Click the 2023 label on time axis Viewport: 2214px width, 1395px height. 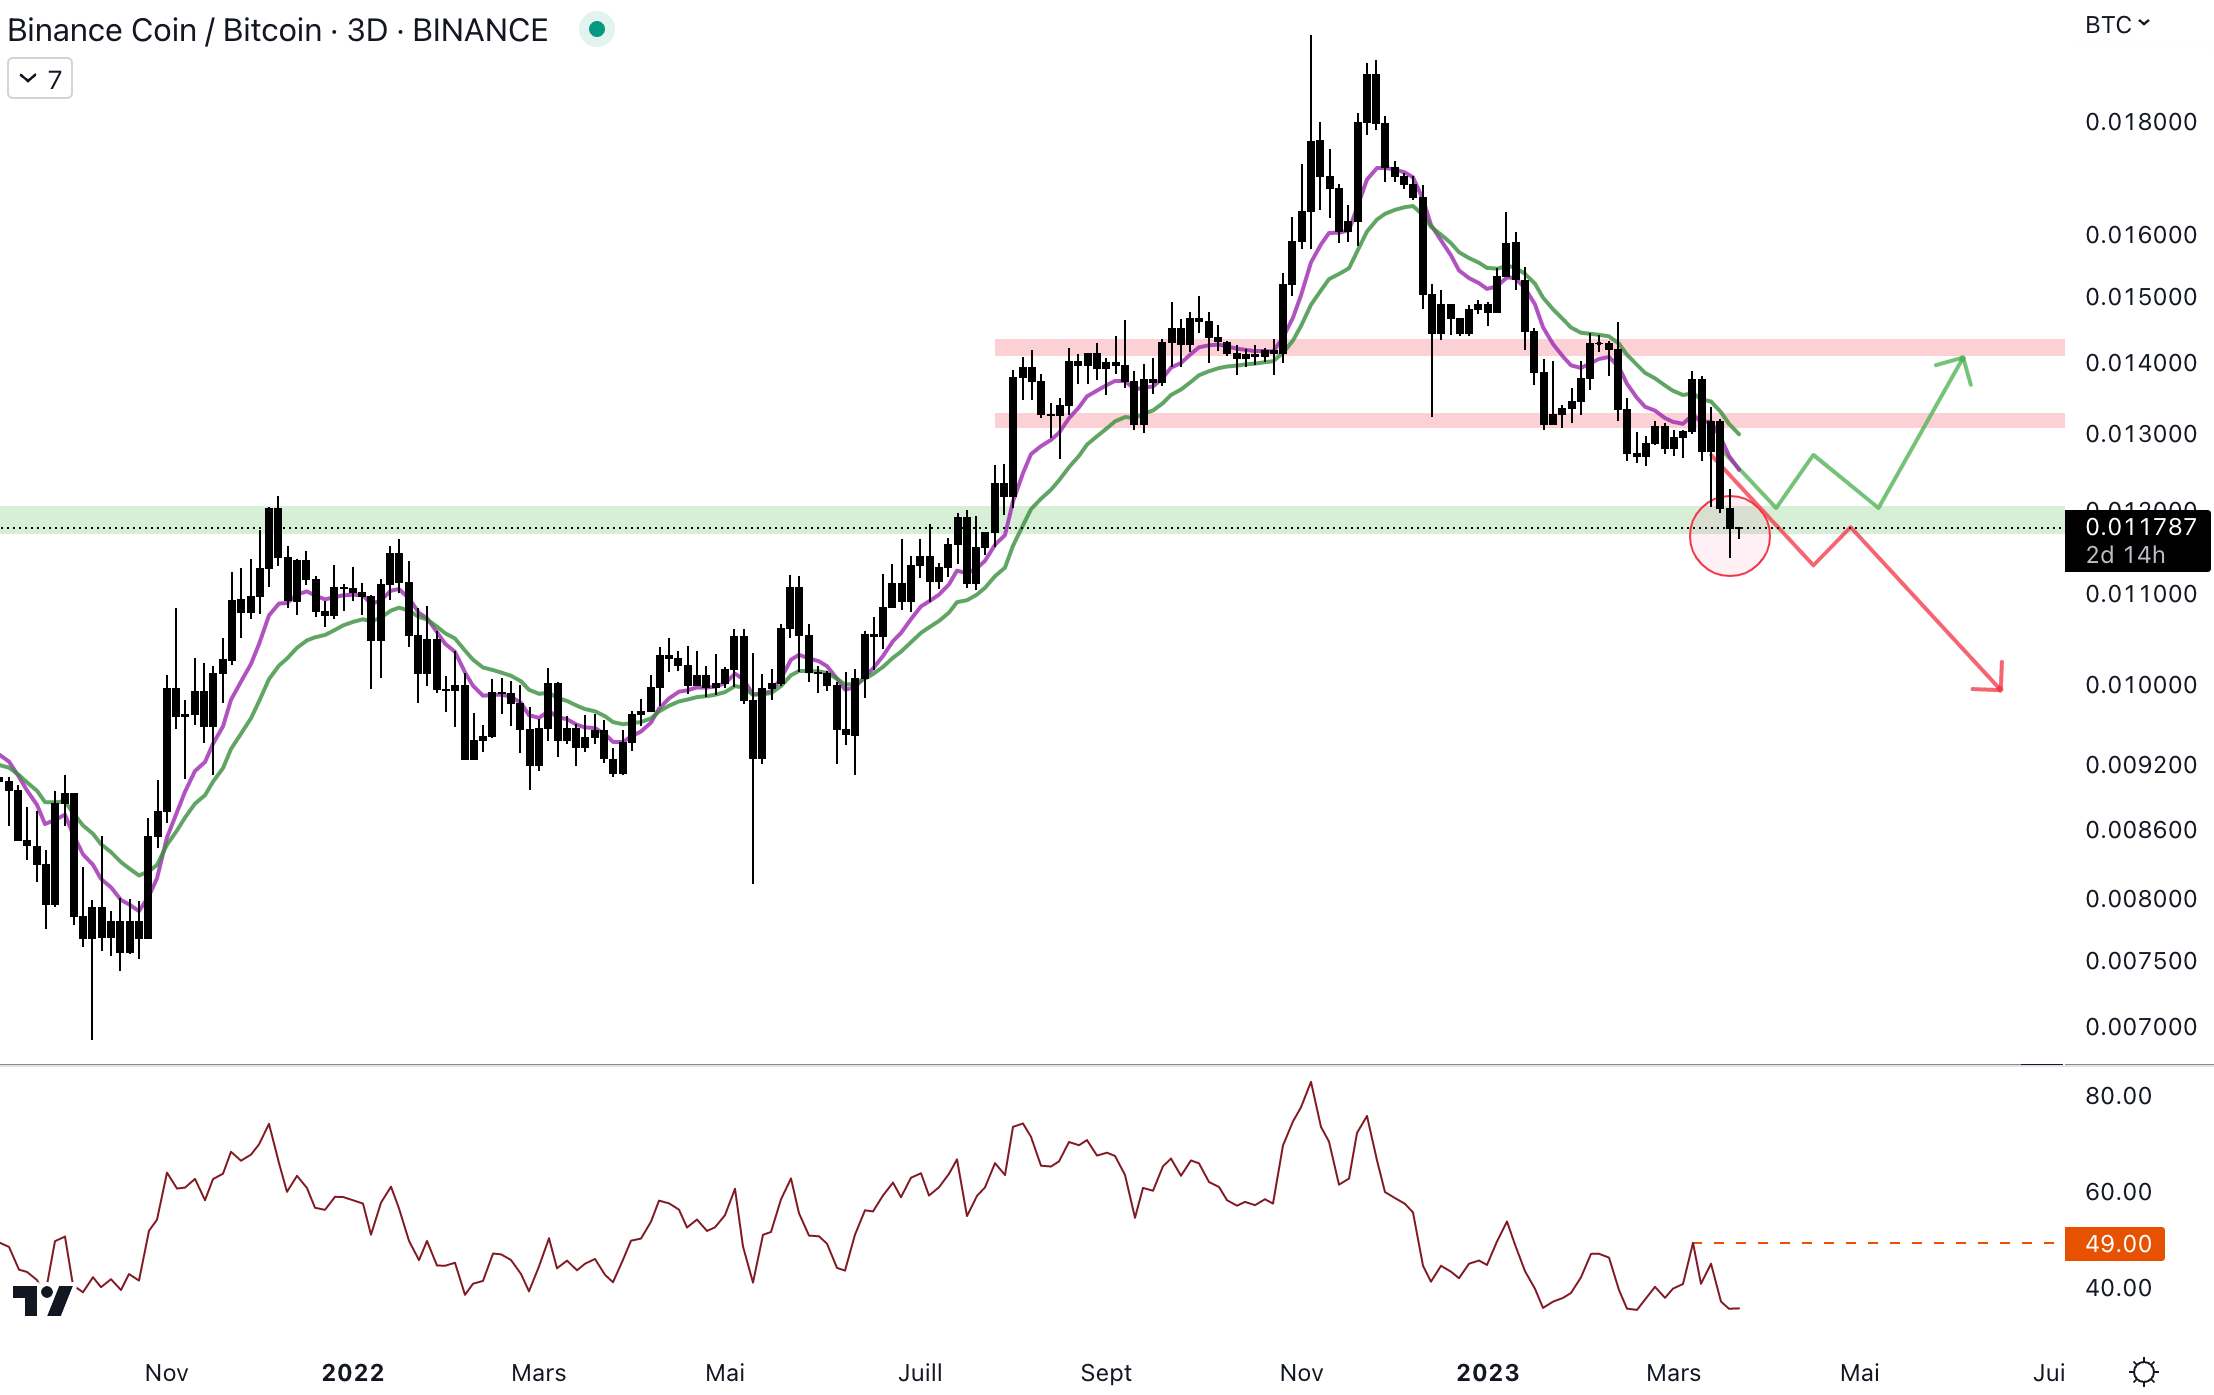(x=1487, y=1372)
